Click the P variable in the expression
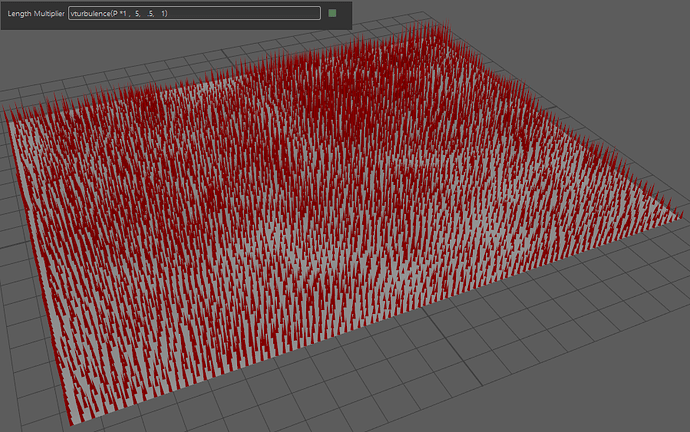The width and height of the screenshot is (690, 432). pyautogui.click(x=113, y=14)
